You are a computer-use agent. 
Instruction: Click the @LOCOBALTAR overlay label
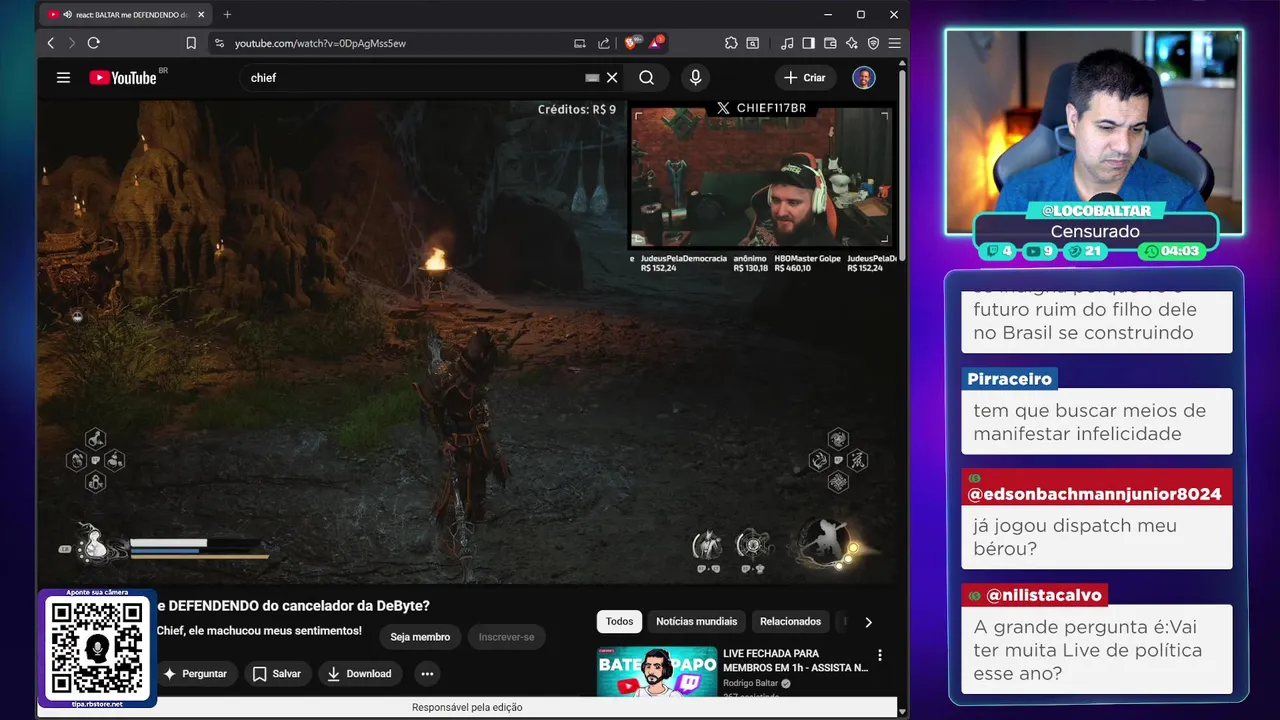pos(1096,211)
